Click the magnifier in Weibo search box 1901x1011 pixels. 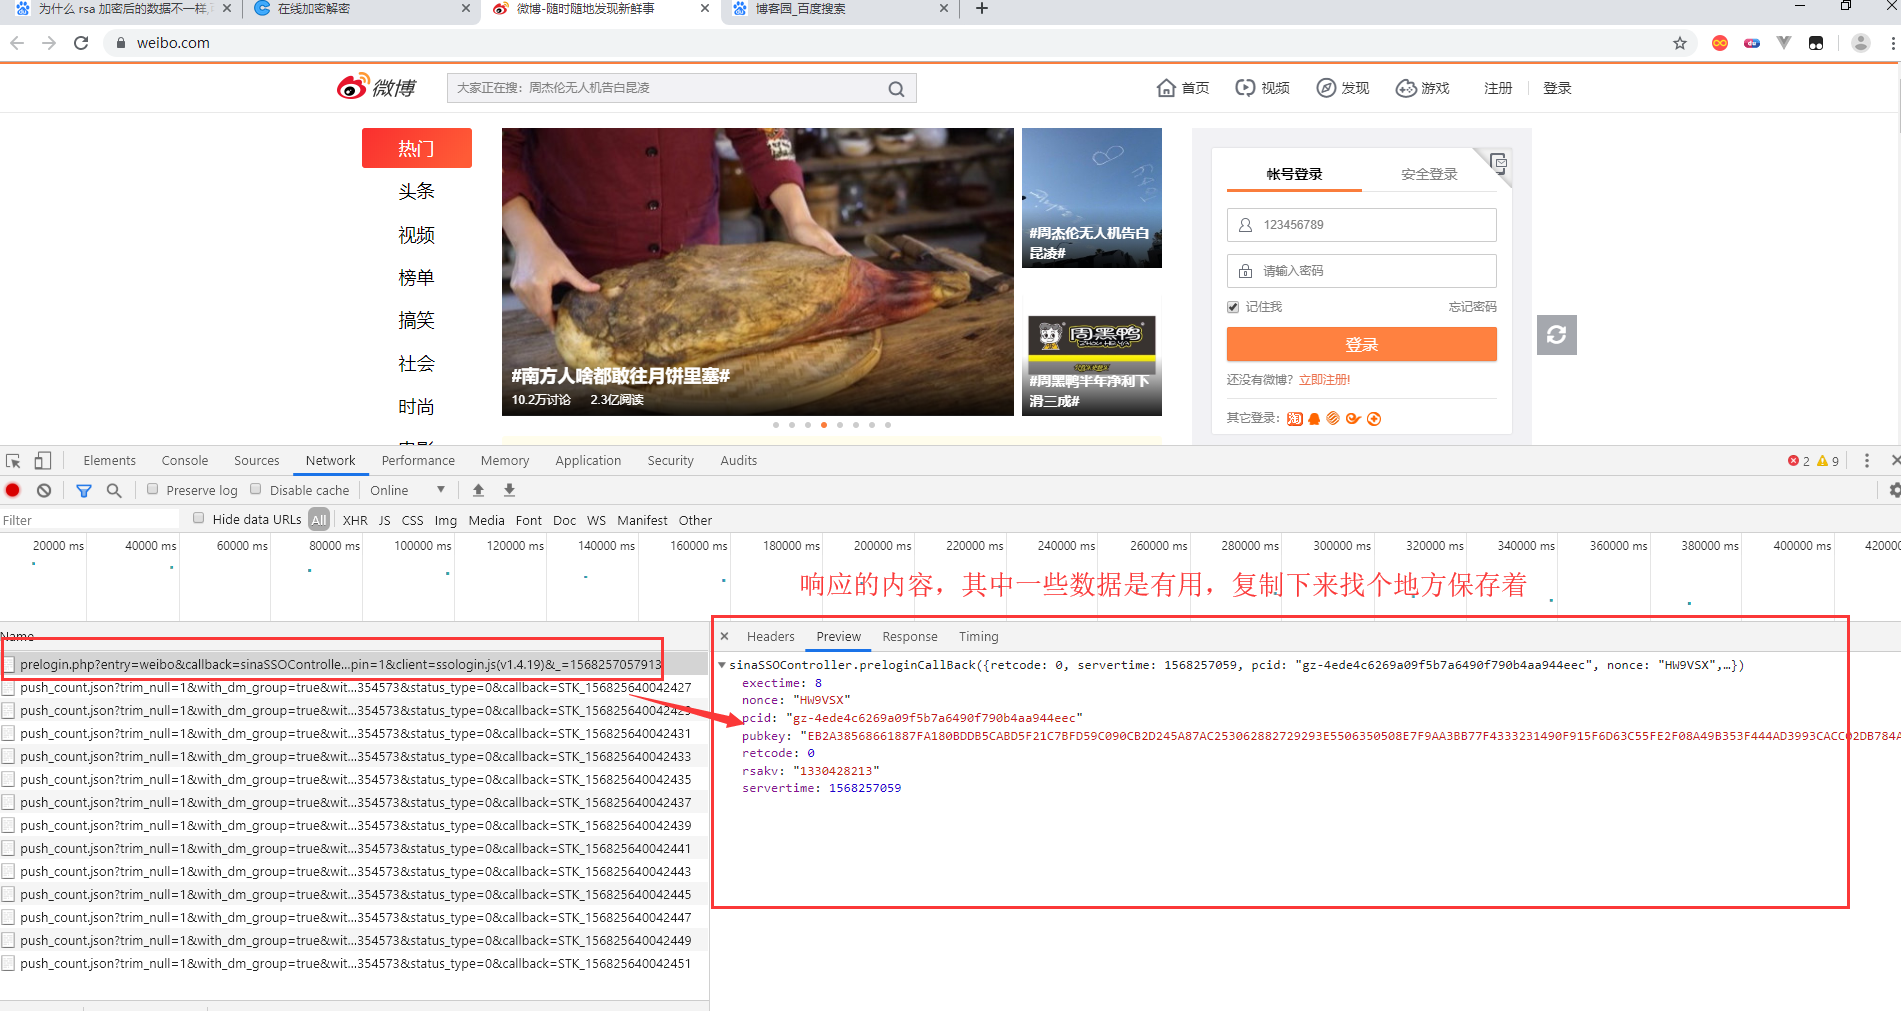coord(896,88)
